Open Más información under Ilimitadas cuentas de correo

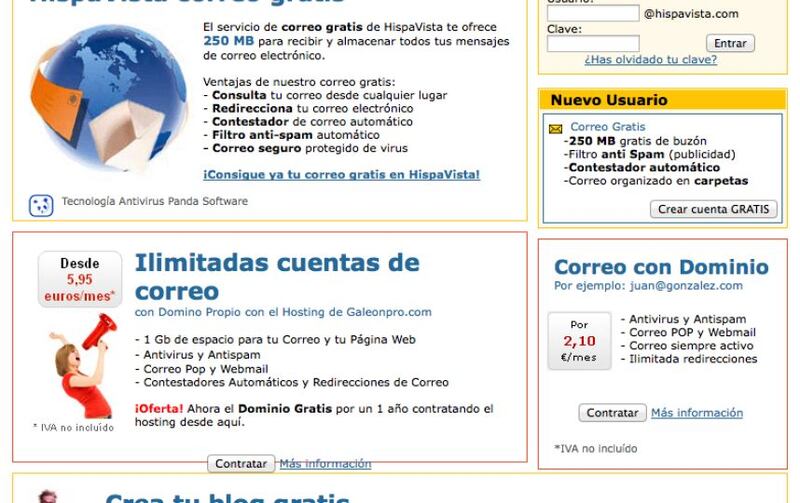pos(325,464)
